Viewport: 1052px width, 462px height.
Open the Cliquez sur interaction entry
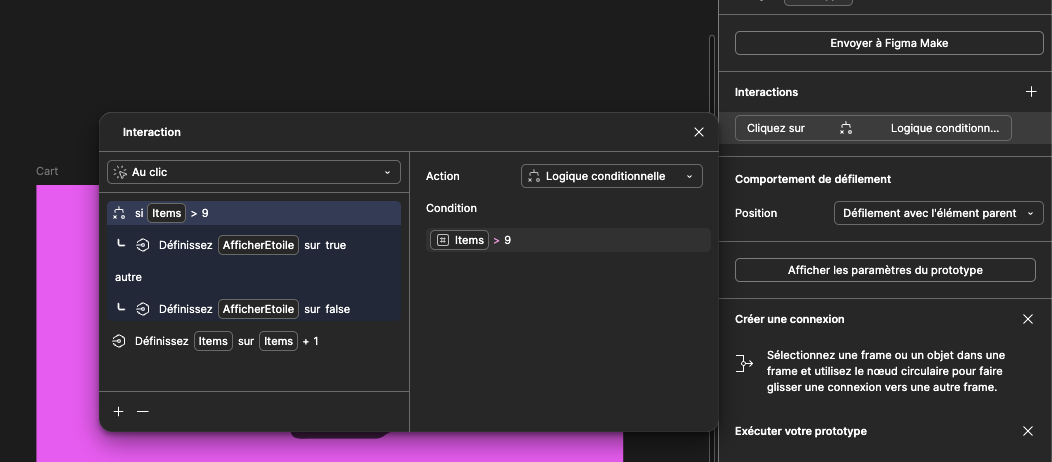[x=872, y=128]
